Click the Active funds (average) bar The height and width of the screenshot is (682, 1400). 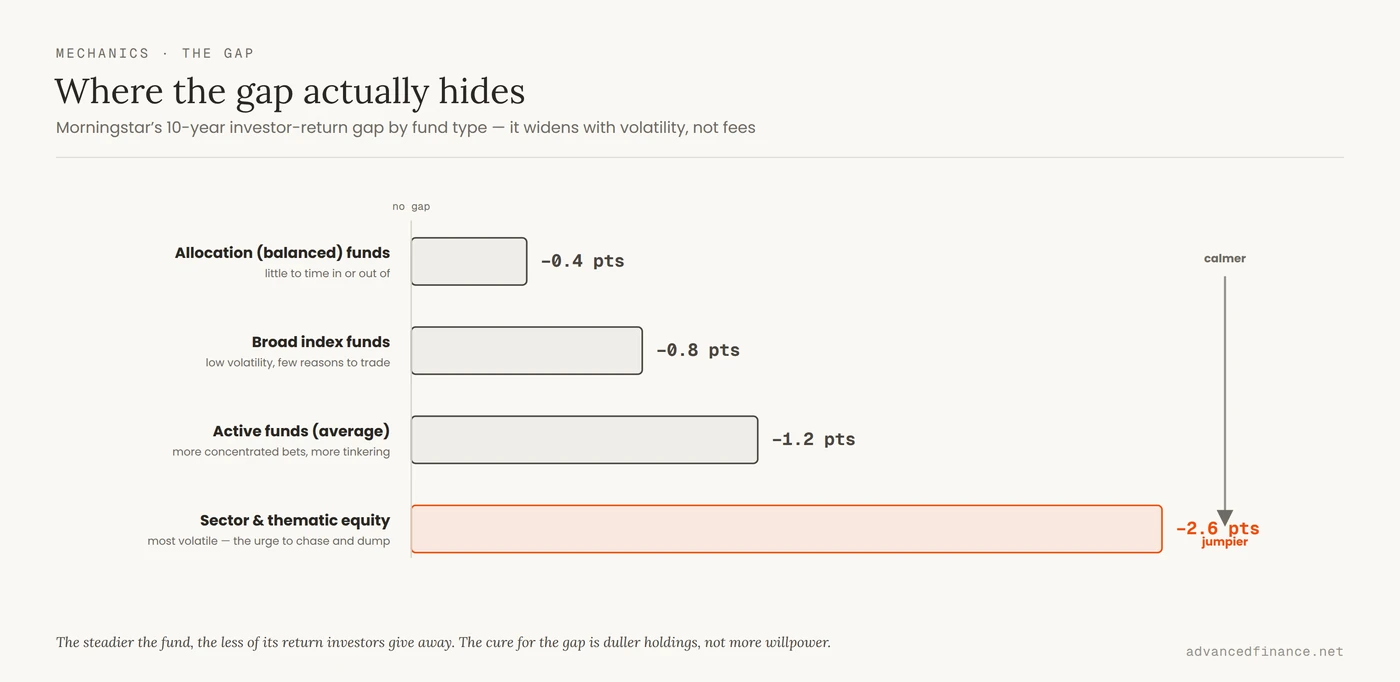585,440
